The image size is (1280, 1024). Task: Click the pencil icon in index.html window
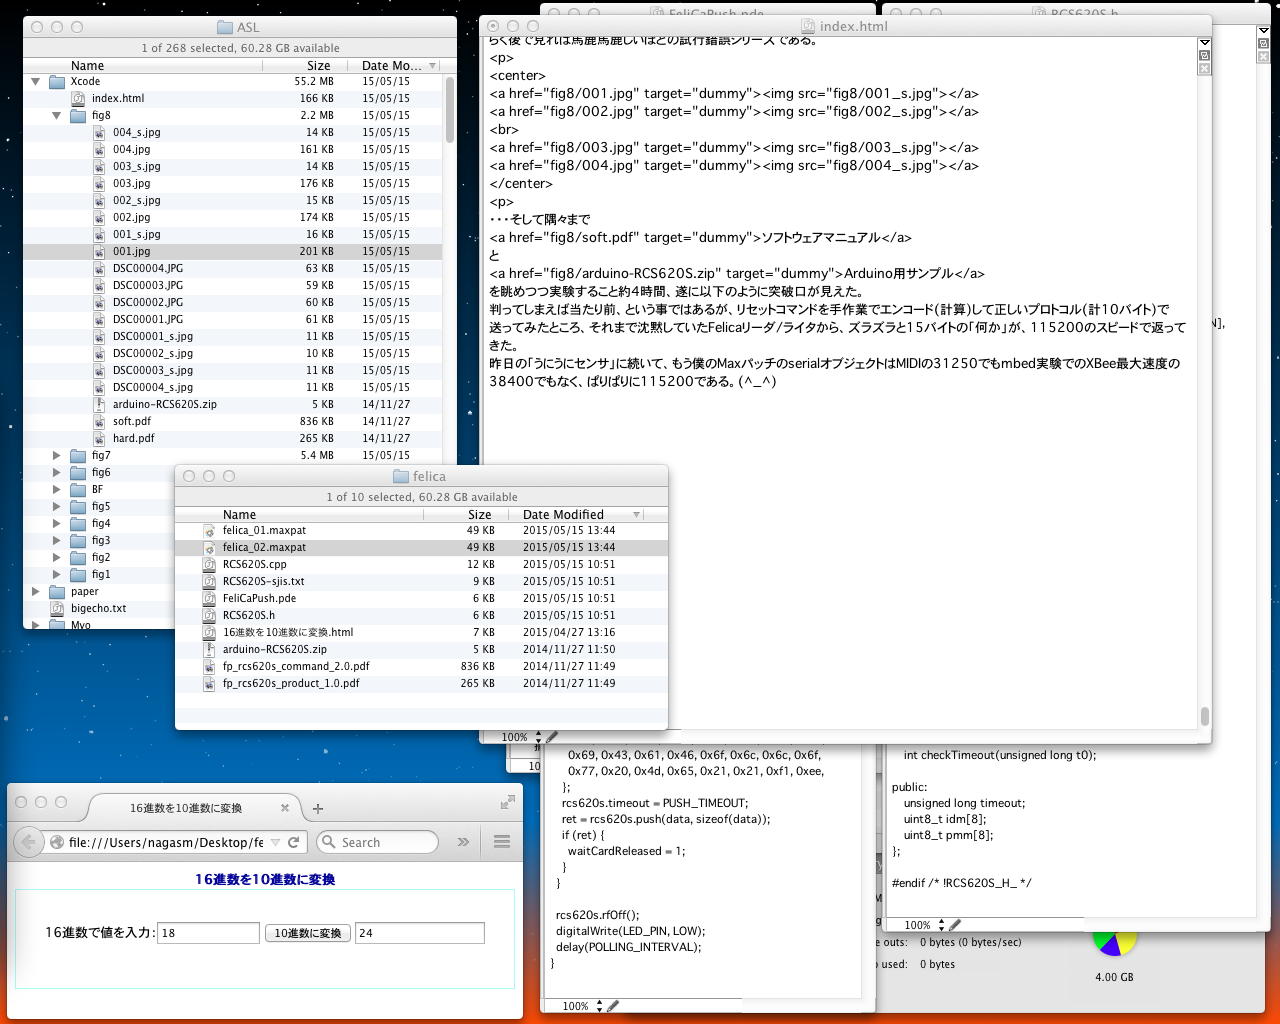point(551,737)
